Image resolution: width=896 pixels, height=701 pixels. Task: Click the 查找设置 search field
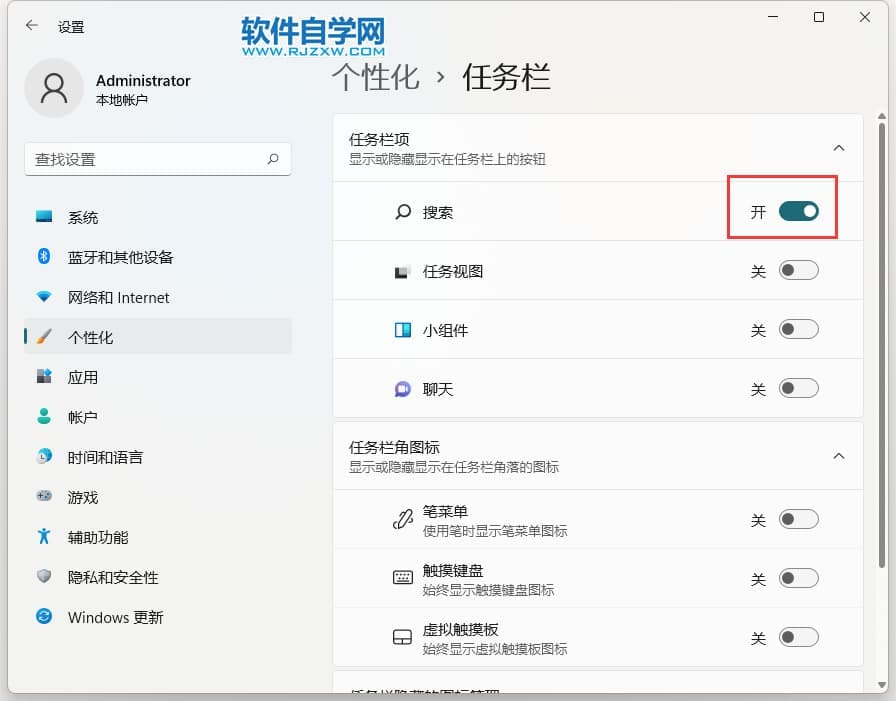145,159
